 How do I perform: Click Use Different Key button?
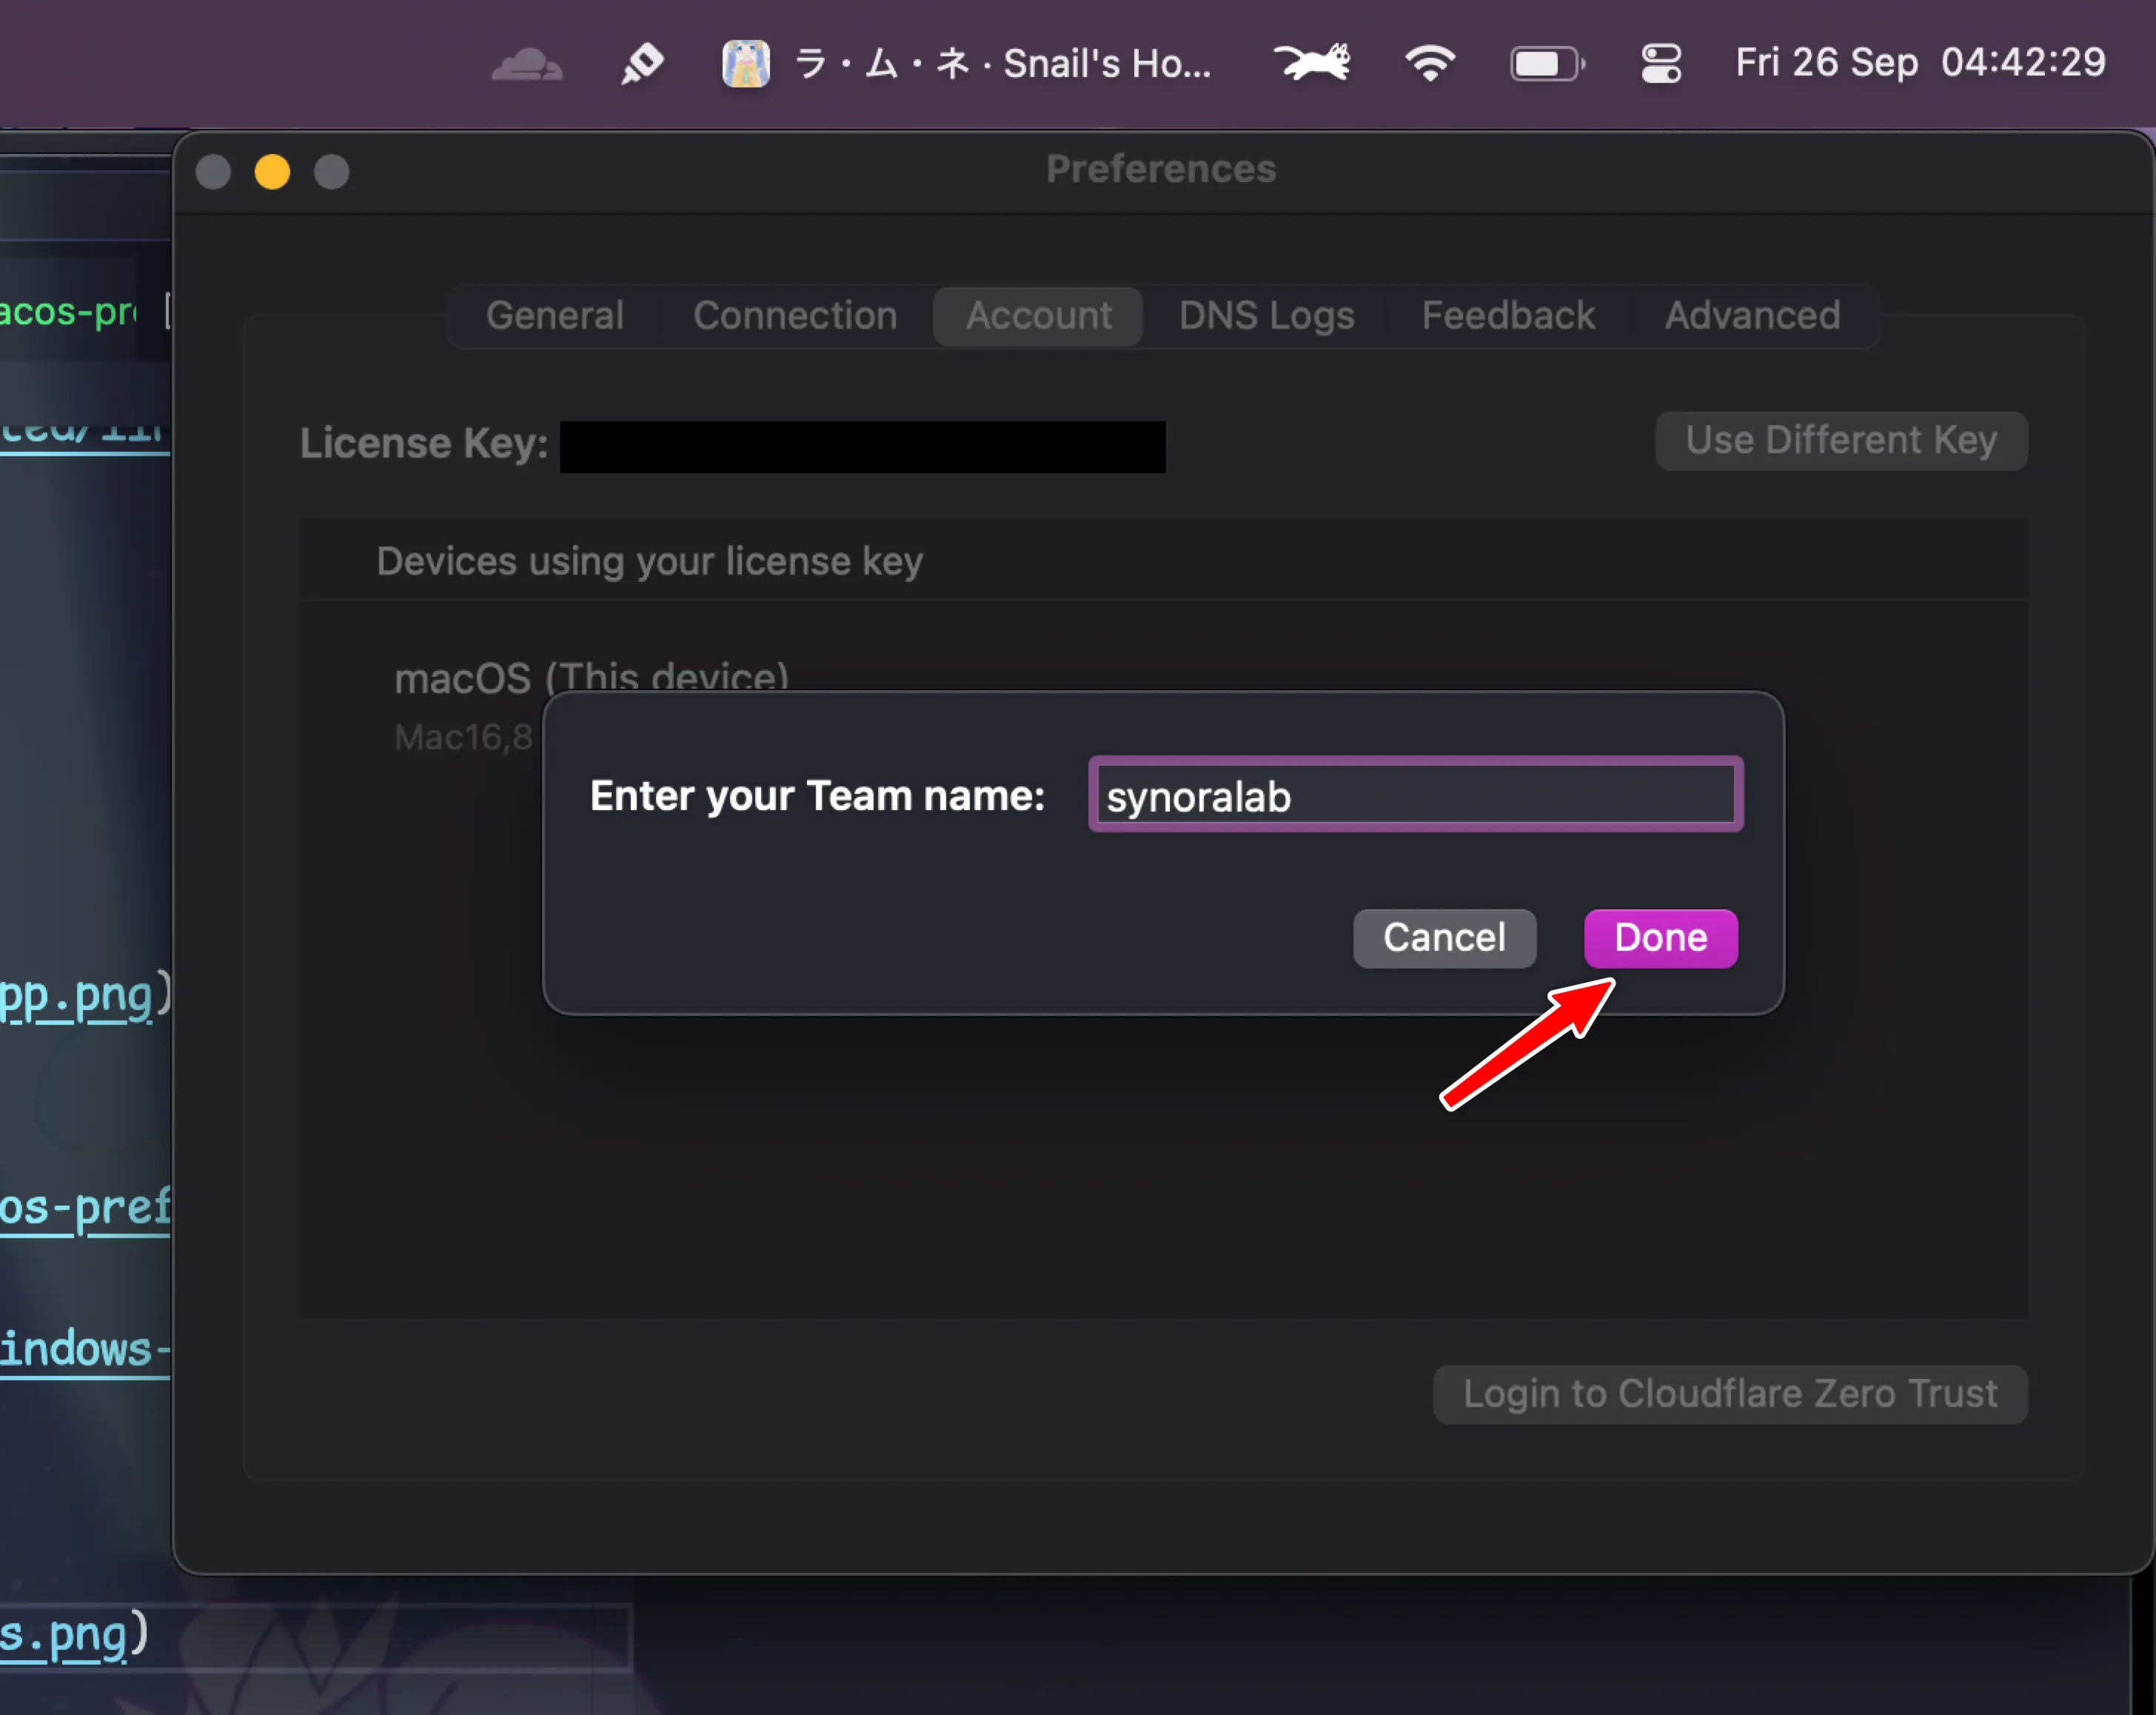[1841, 441]
